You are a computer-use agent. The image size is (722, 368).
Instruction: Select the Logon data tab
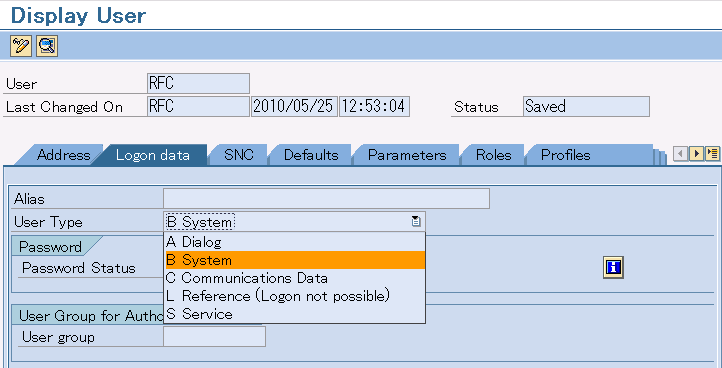tap(152, 155)
